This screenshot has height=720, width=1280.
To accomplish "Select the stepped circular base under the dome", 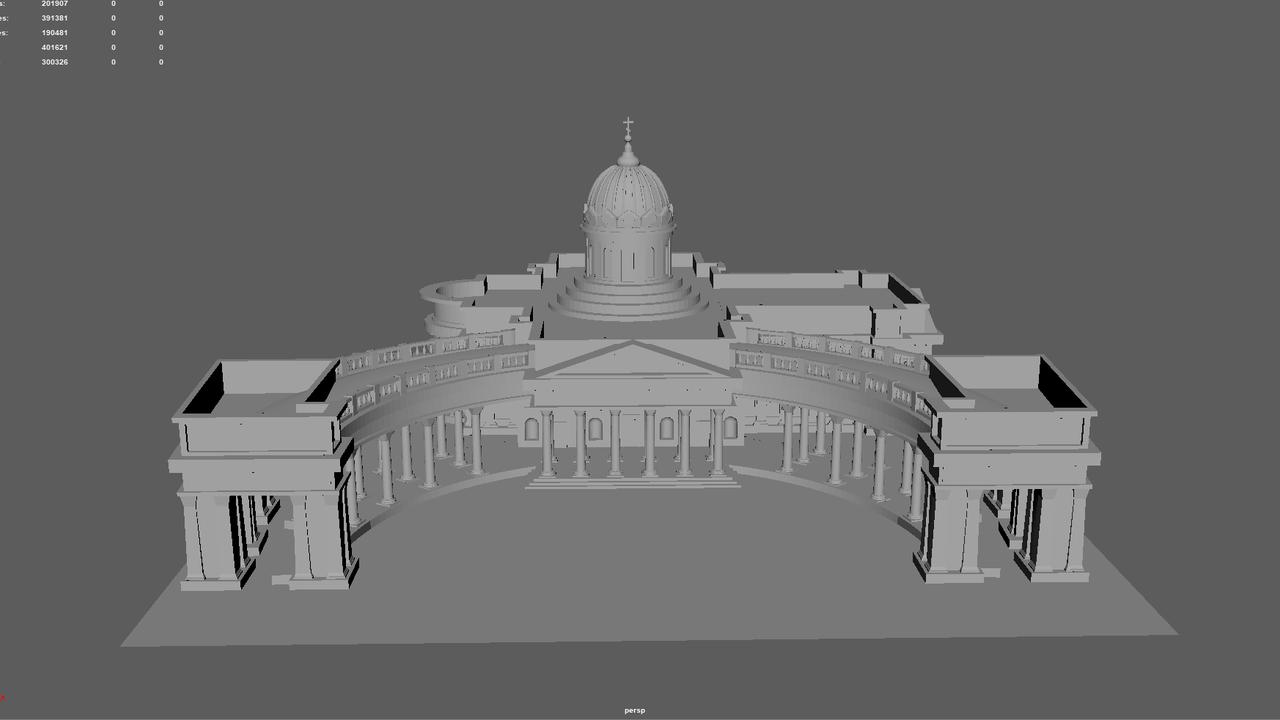I will [628, 298].
